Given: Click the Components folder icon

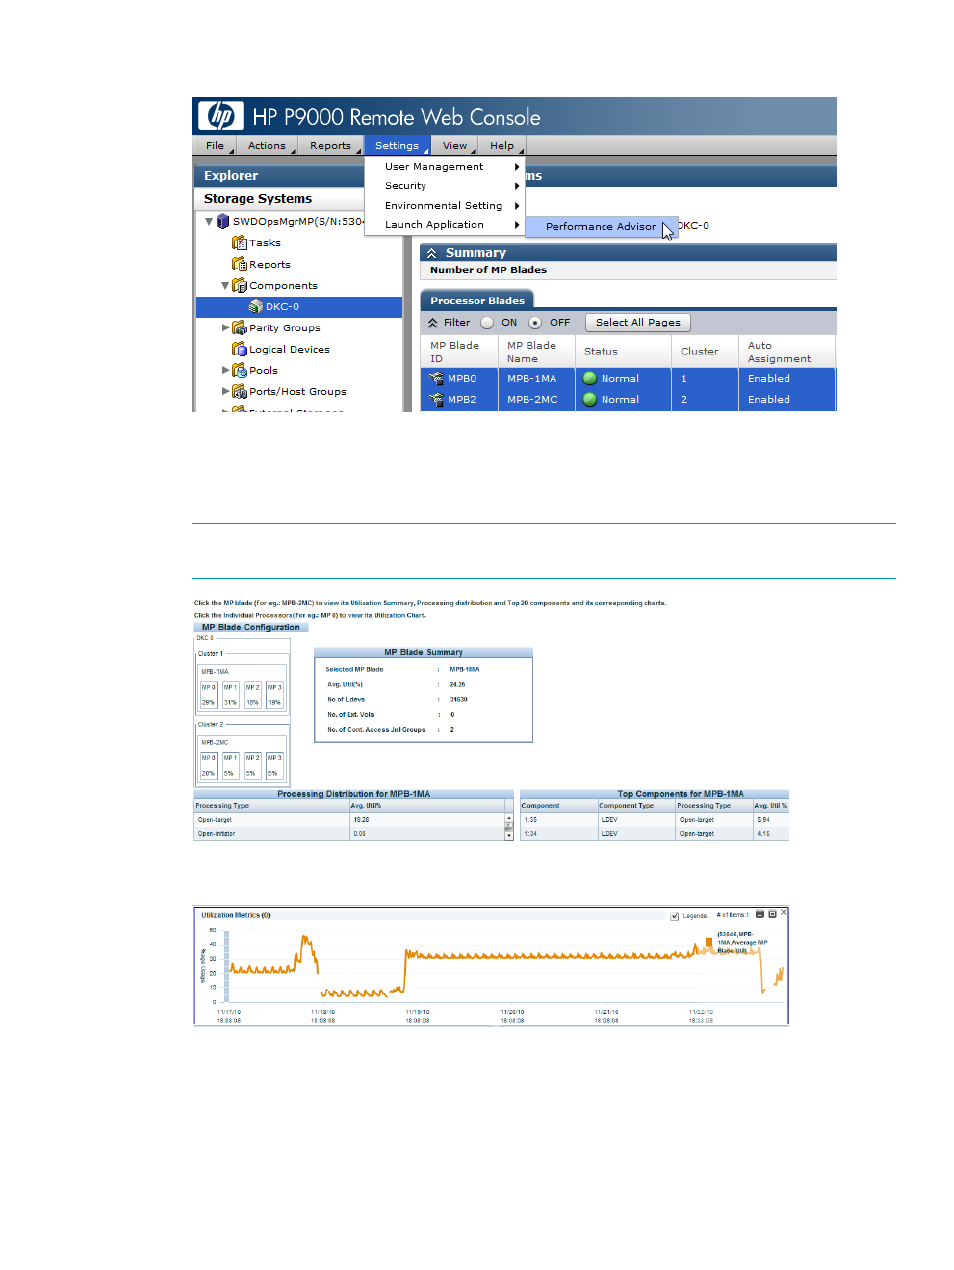Looking at the screenshot, I should (x=239, y=285).
